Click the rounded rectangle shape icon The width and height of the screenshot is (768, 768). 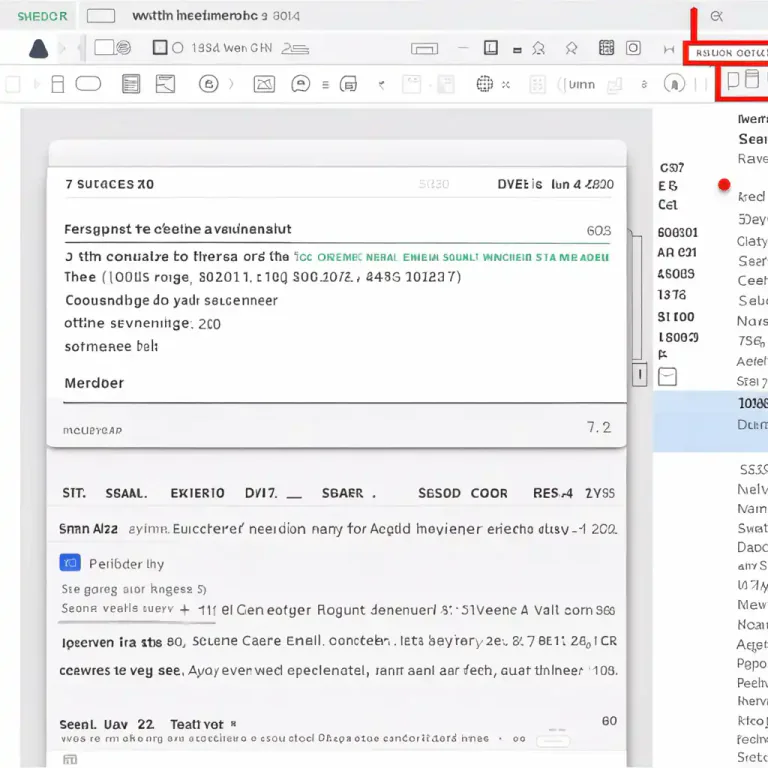pyautogui.click(x=88, y=84)
